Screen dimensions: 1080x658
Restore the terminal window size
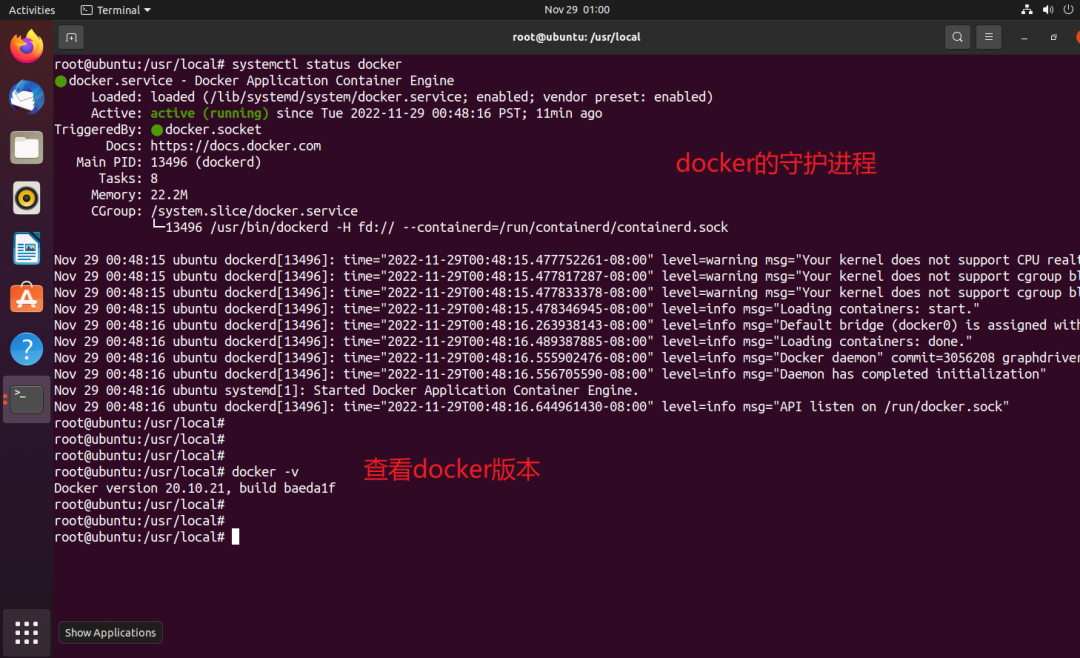coord(1053,37)
